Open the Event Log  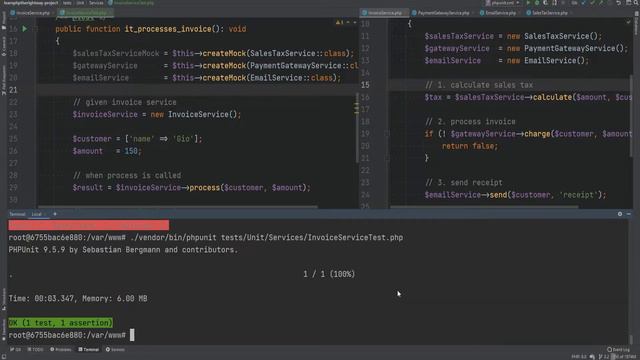coord(618,349)
